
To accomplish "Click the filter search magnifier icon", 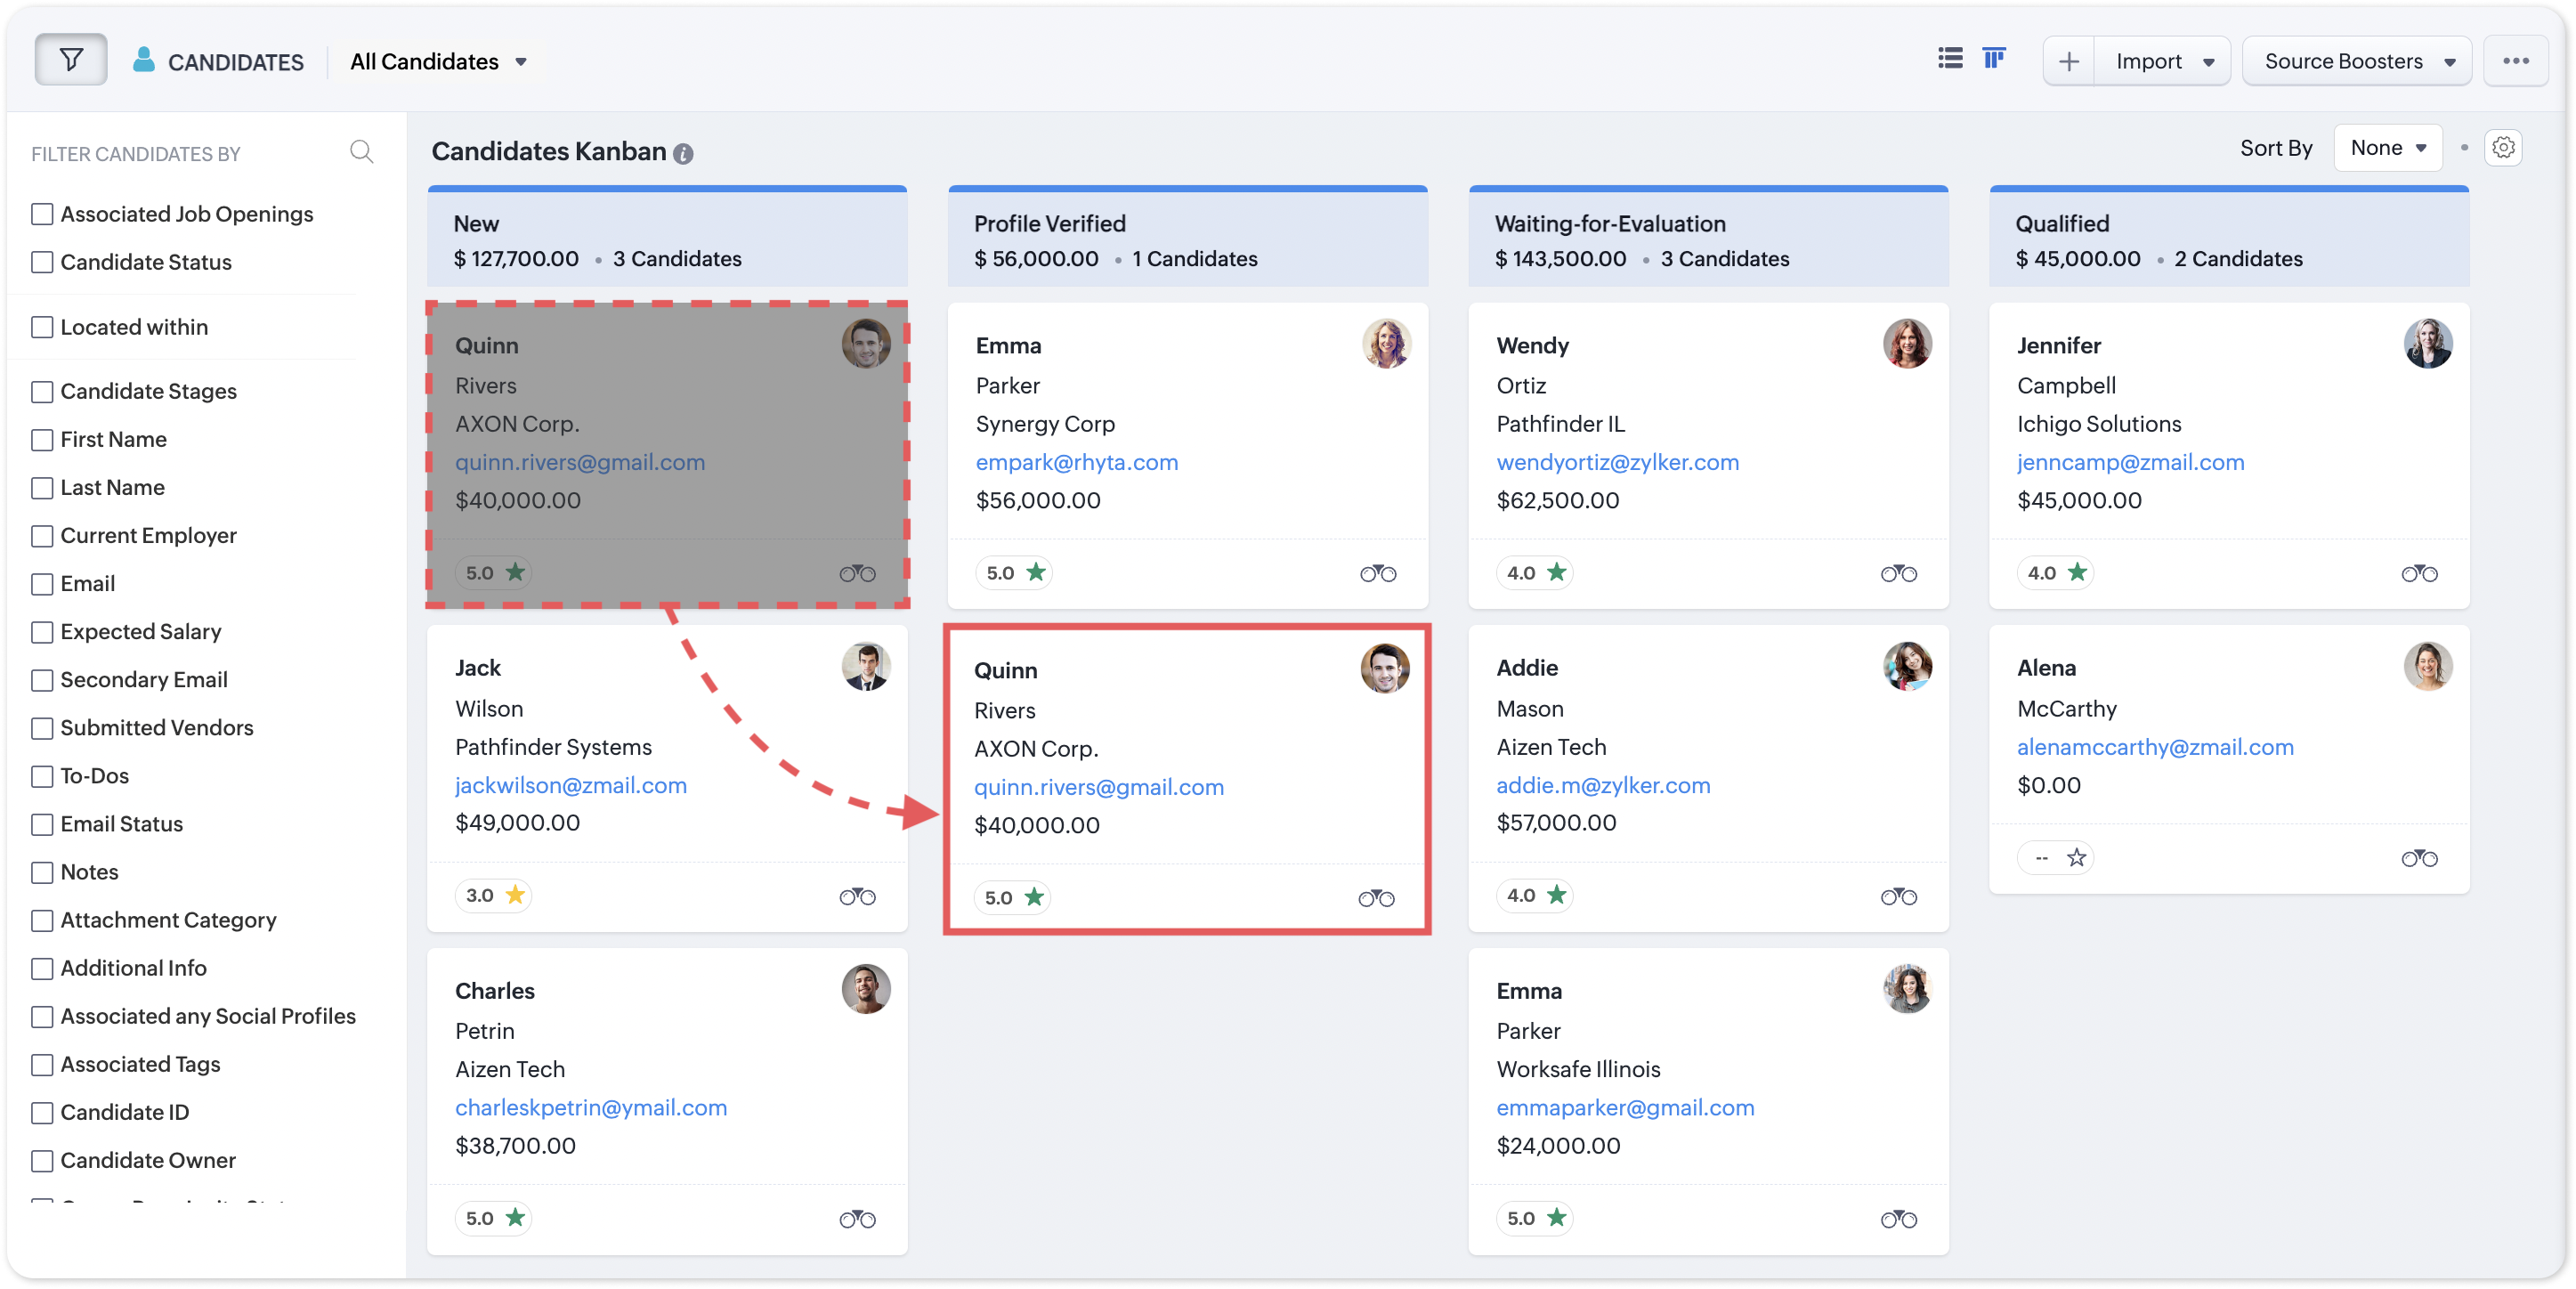I will coord(361,152).
